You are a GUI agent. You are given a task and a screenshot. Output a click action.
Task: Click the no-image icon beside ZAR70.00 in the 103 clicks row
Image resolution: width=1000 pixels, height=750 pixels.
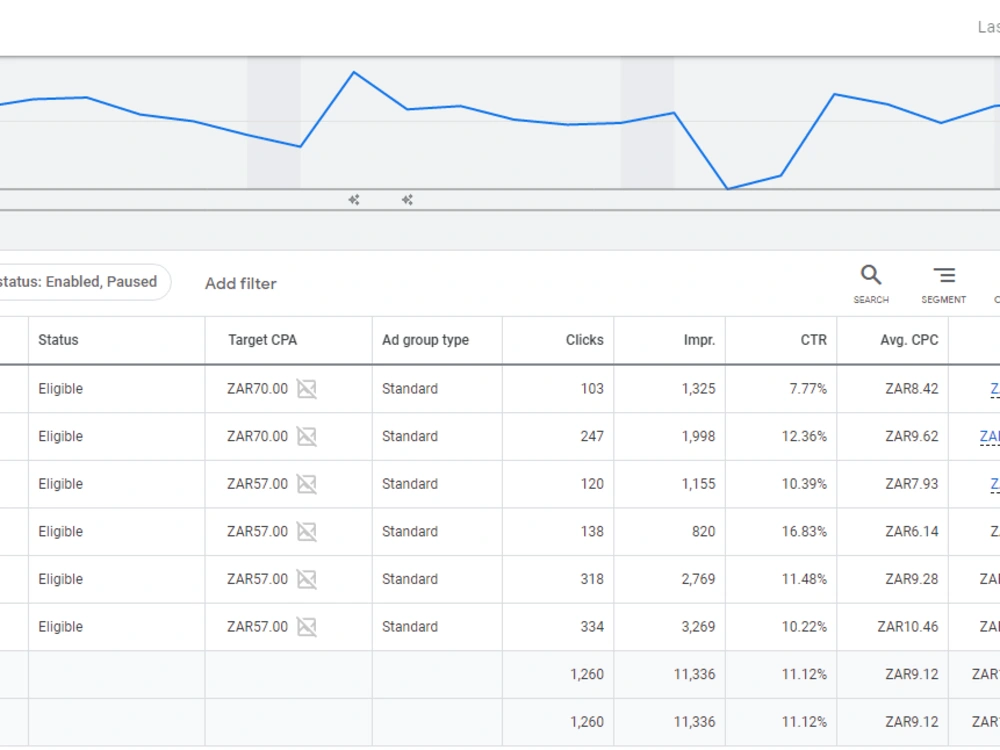pyautogui.click(x=307, y=388)
